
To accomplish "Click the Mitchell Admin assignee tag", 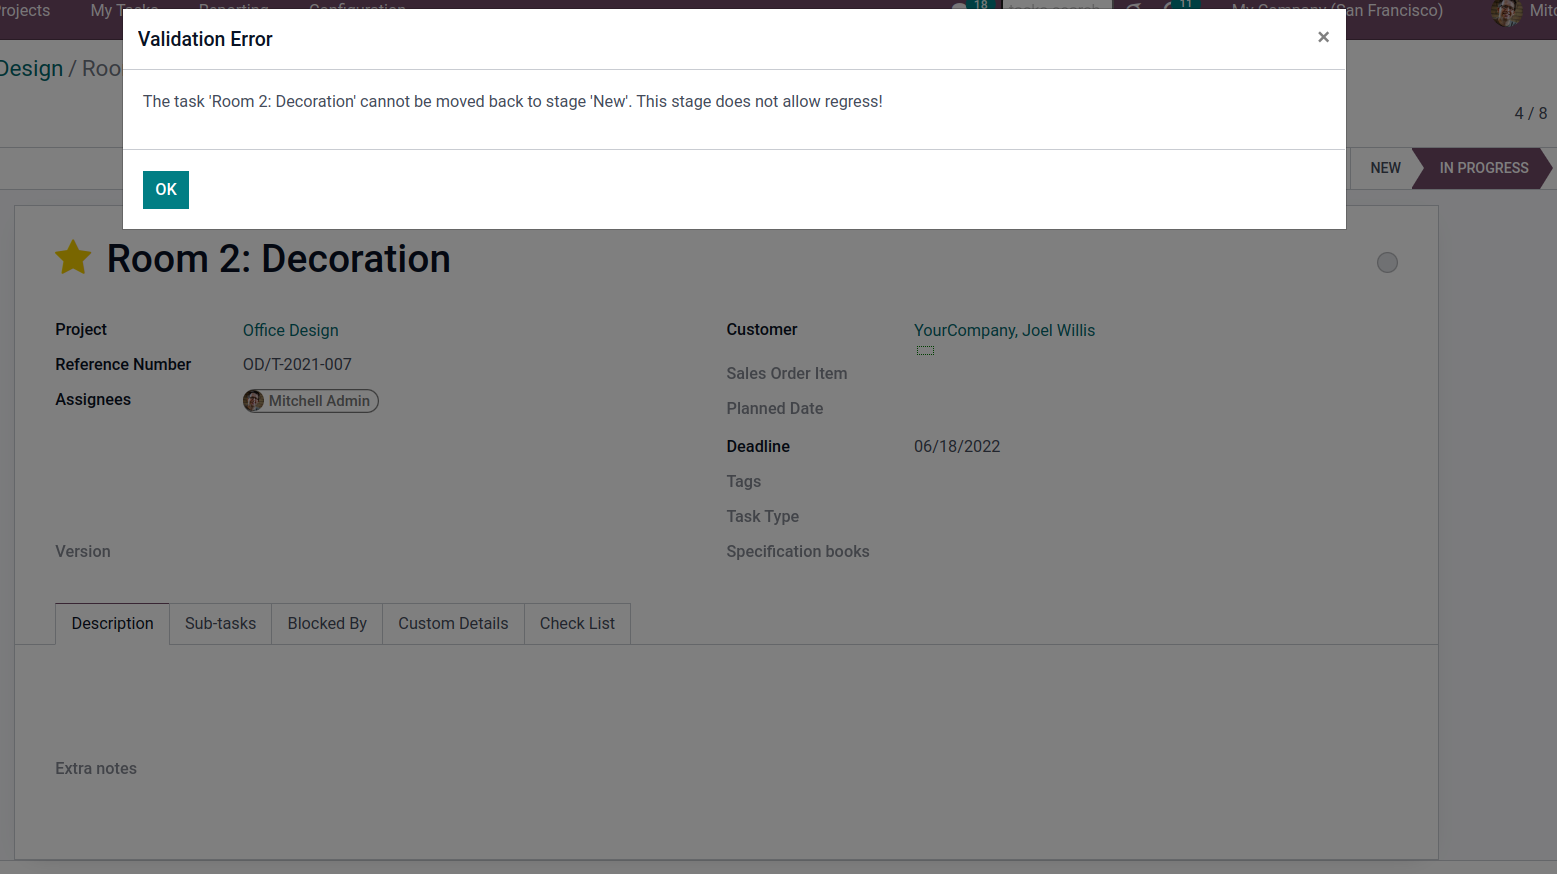I will [x=311, y=401].
